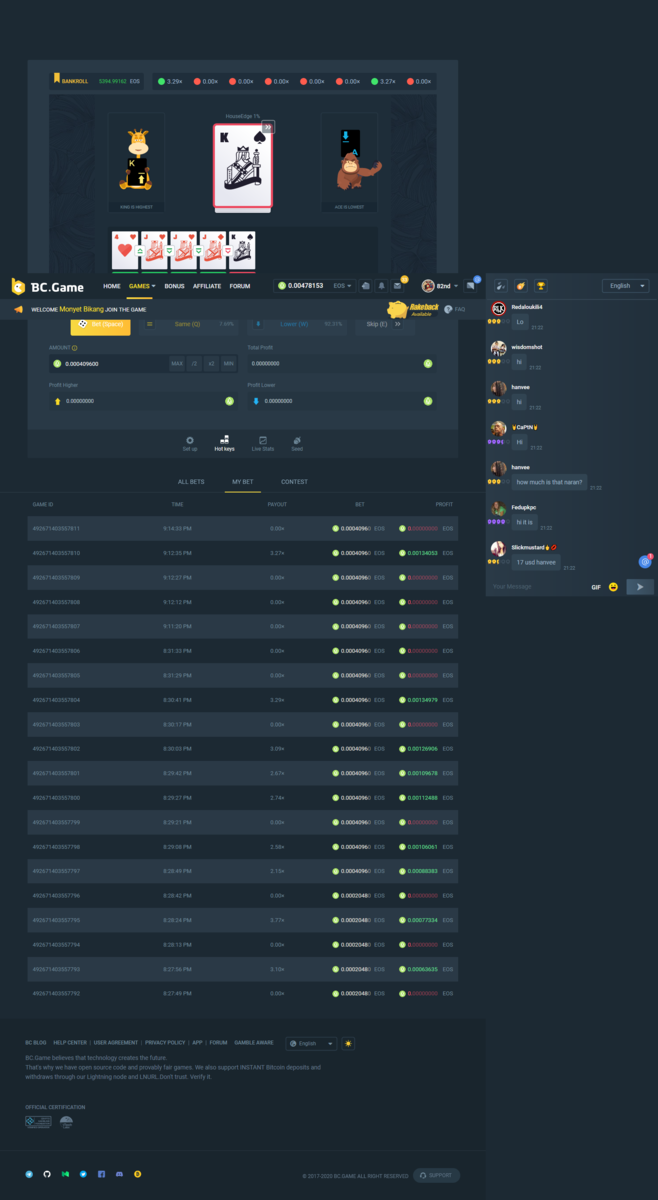Click the trophy icon in chat header

point(540,286)
